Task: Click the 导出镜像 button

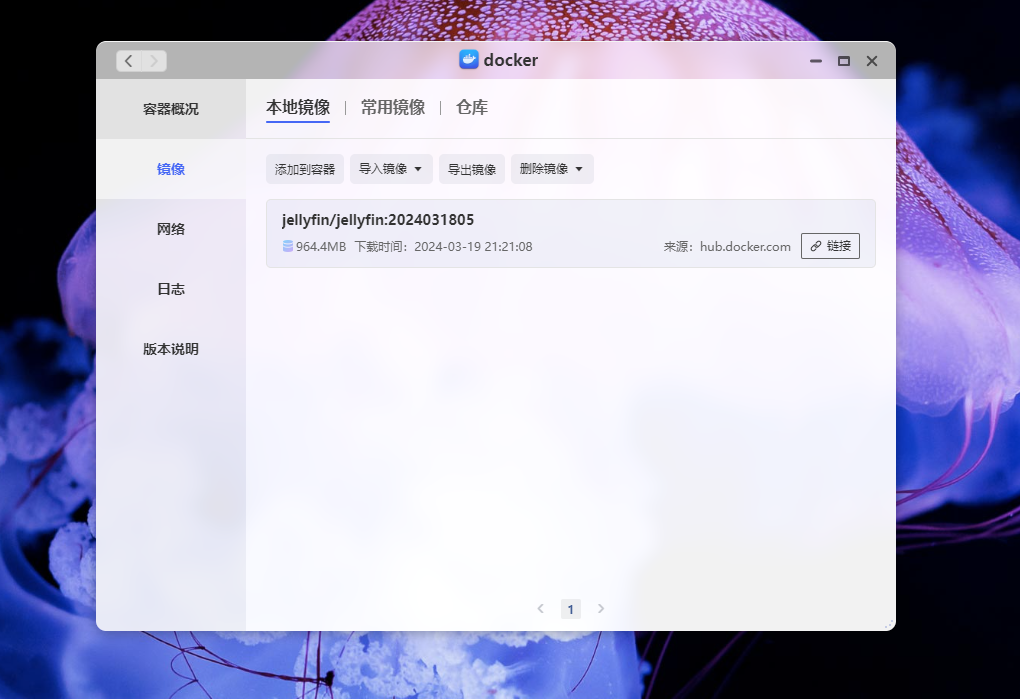Action: tap(472, 169)
